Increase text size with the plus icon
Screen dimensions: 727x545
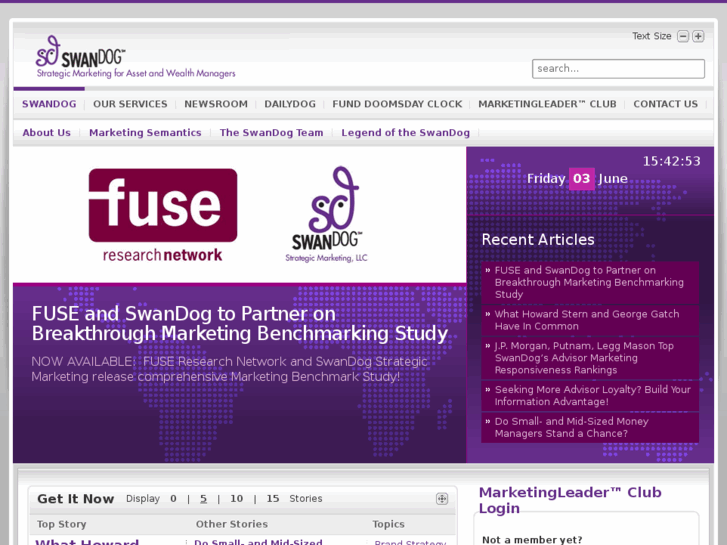698,37
